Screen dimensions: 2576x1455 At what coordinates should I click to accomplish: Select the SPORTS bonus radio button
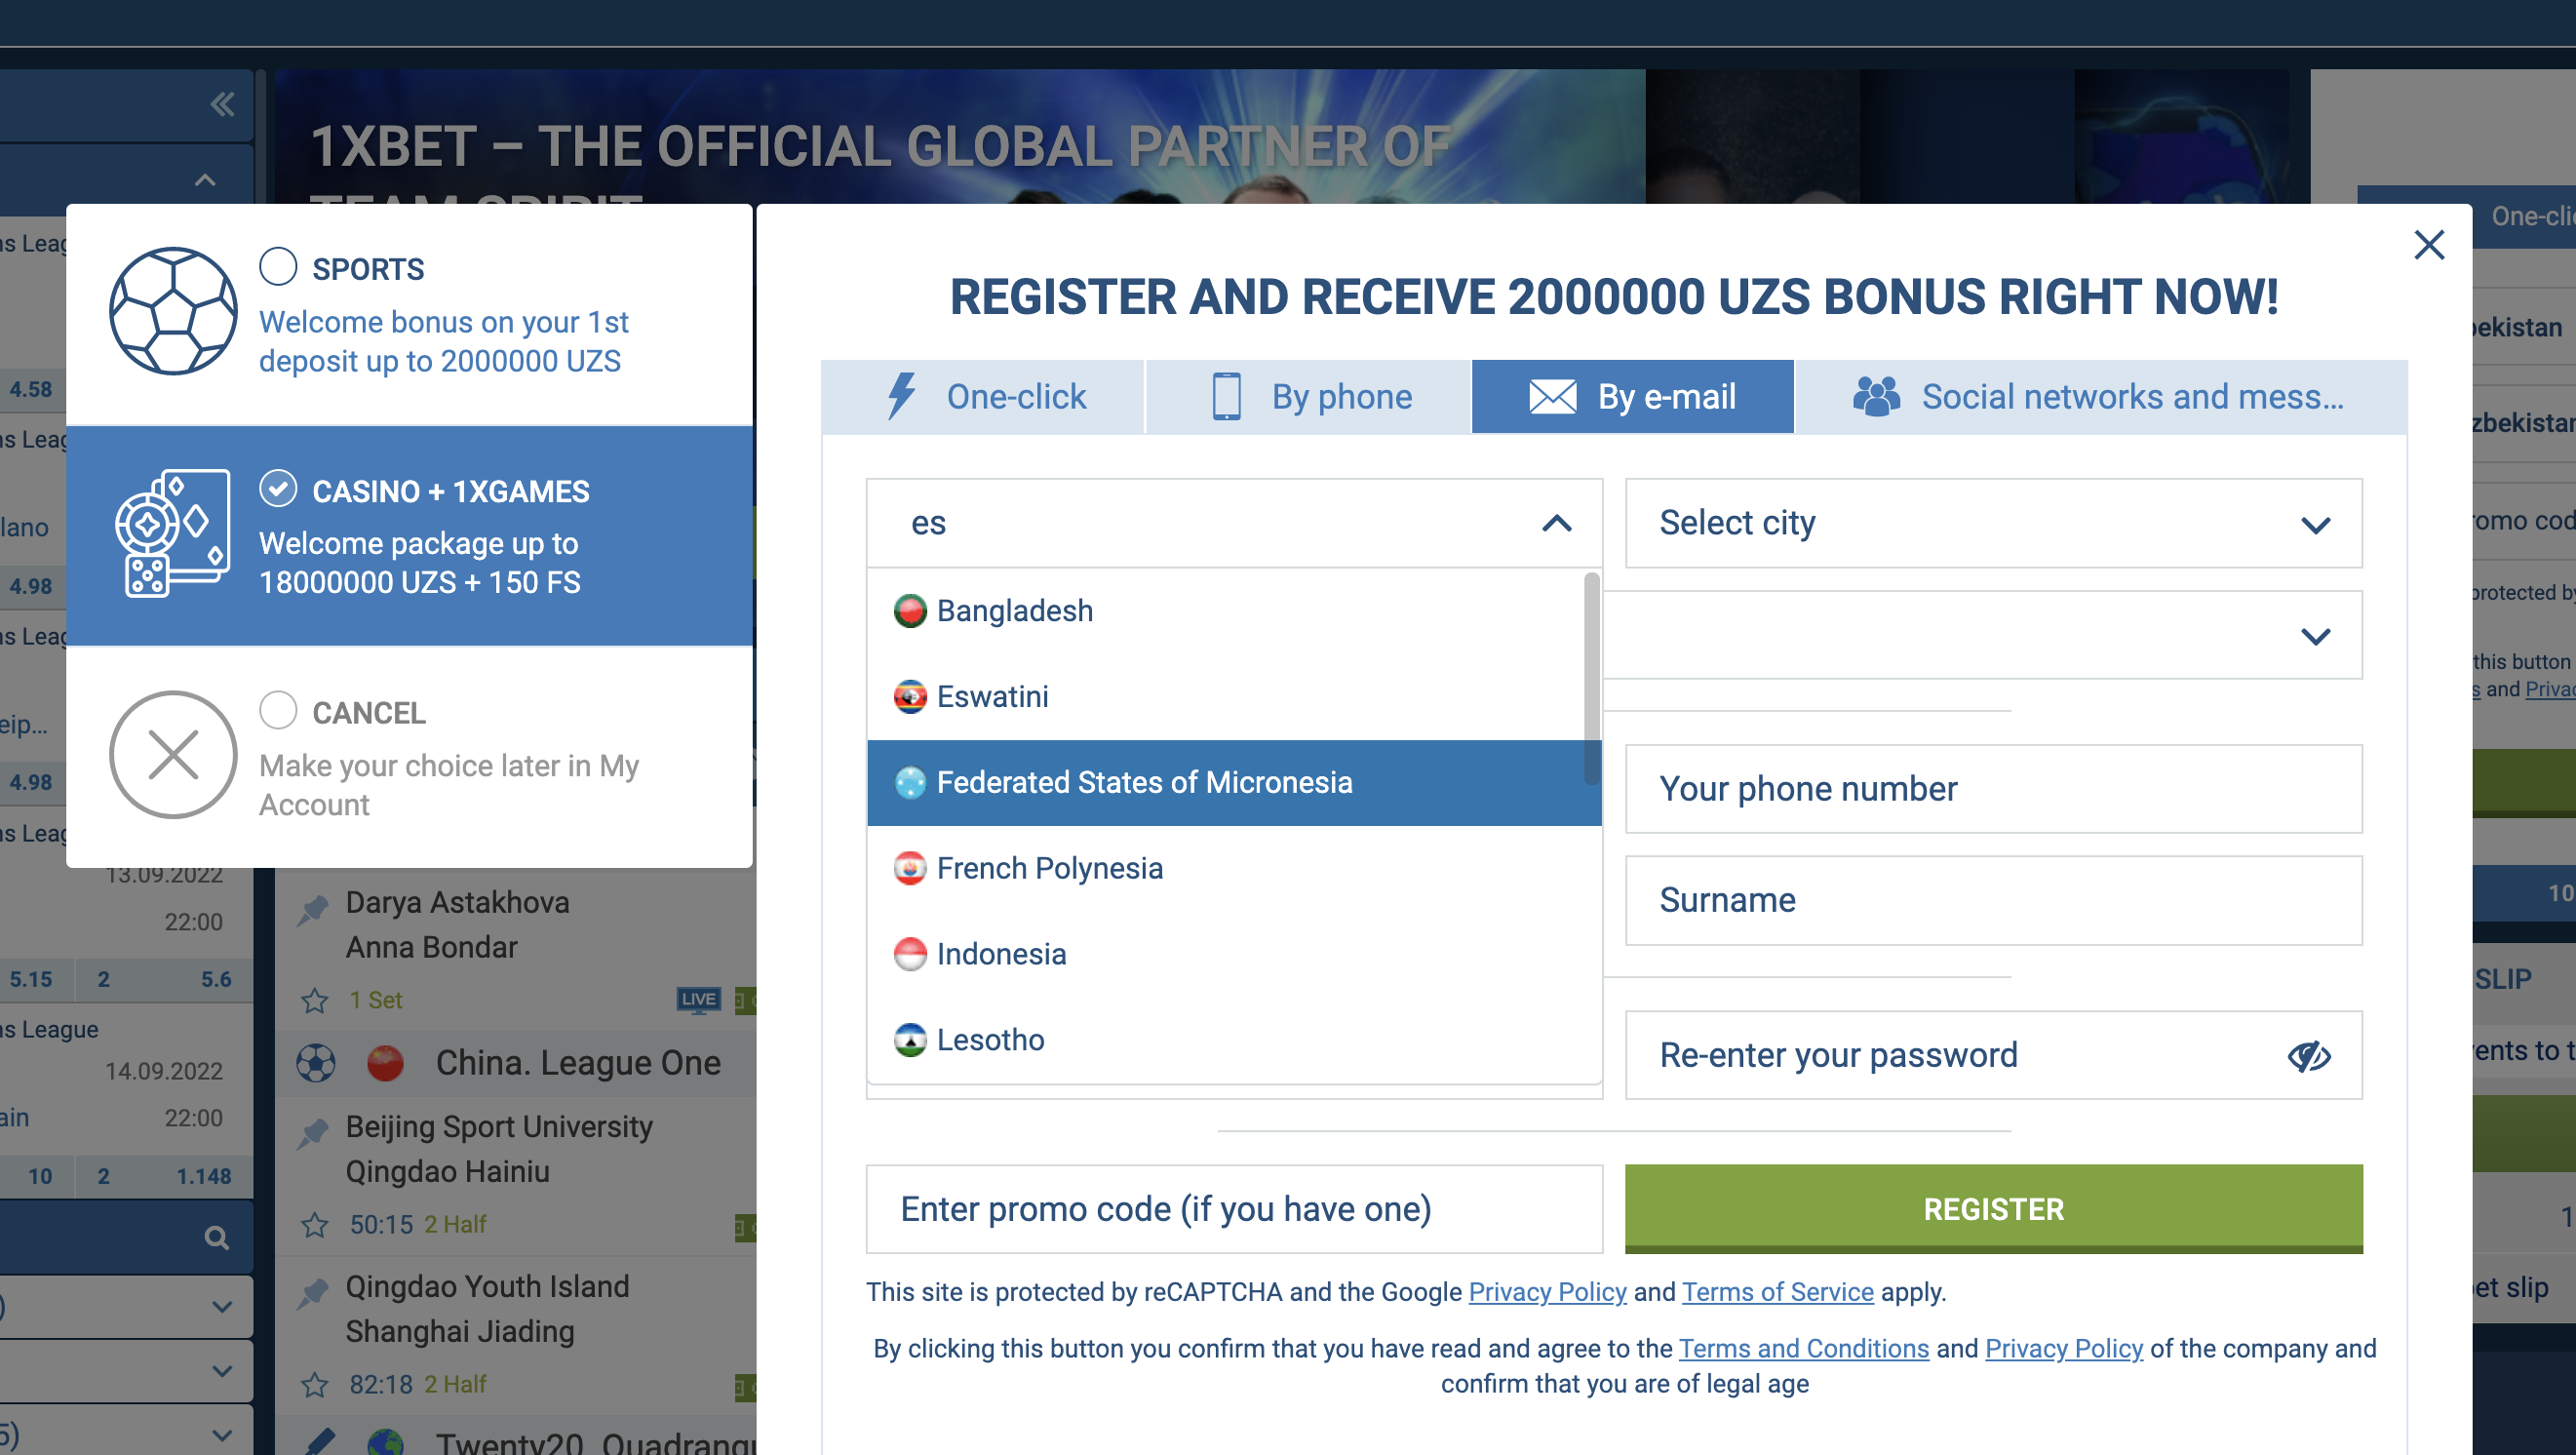[x=278, y=267]
